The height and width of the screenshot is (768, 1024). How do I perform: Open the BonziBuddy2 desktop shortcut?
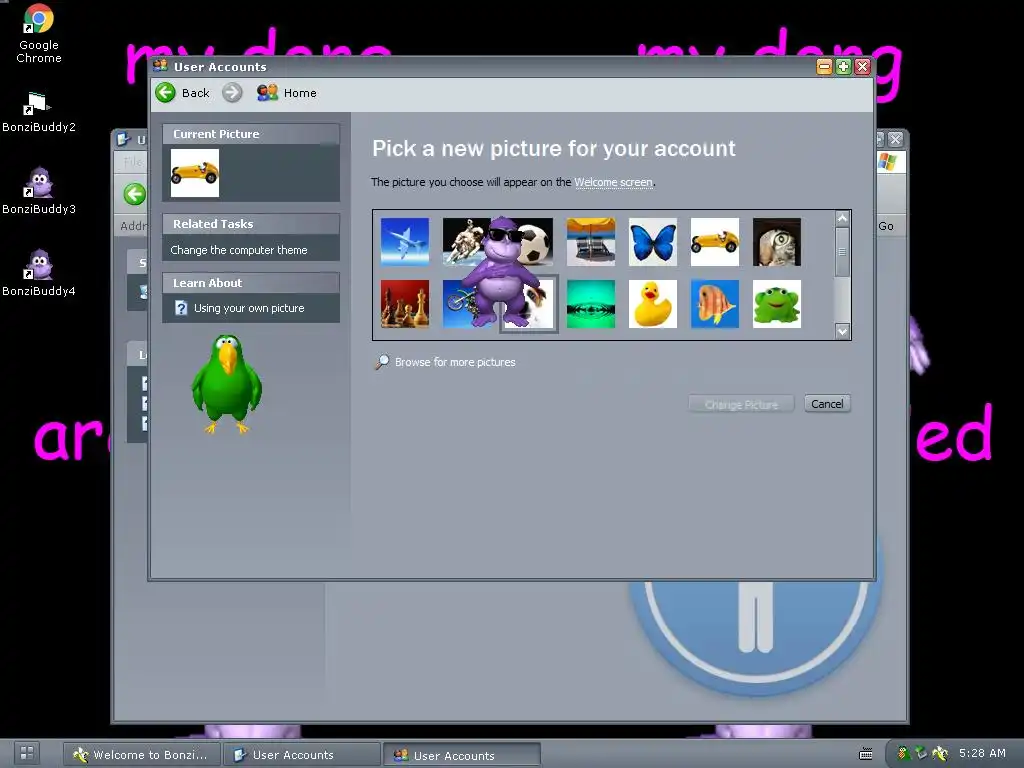[39, 112]
